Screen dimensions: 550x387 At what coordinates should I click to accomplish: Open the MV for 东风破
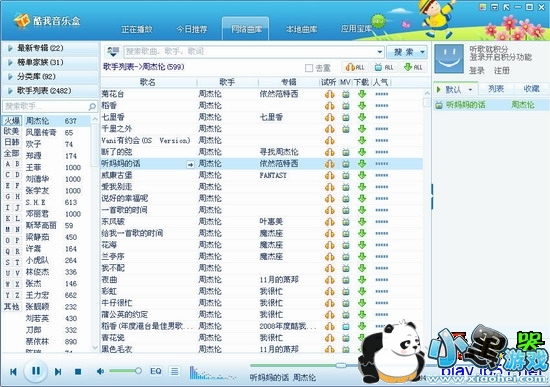[346, 222]
